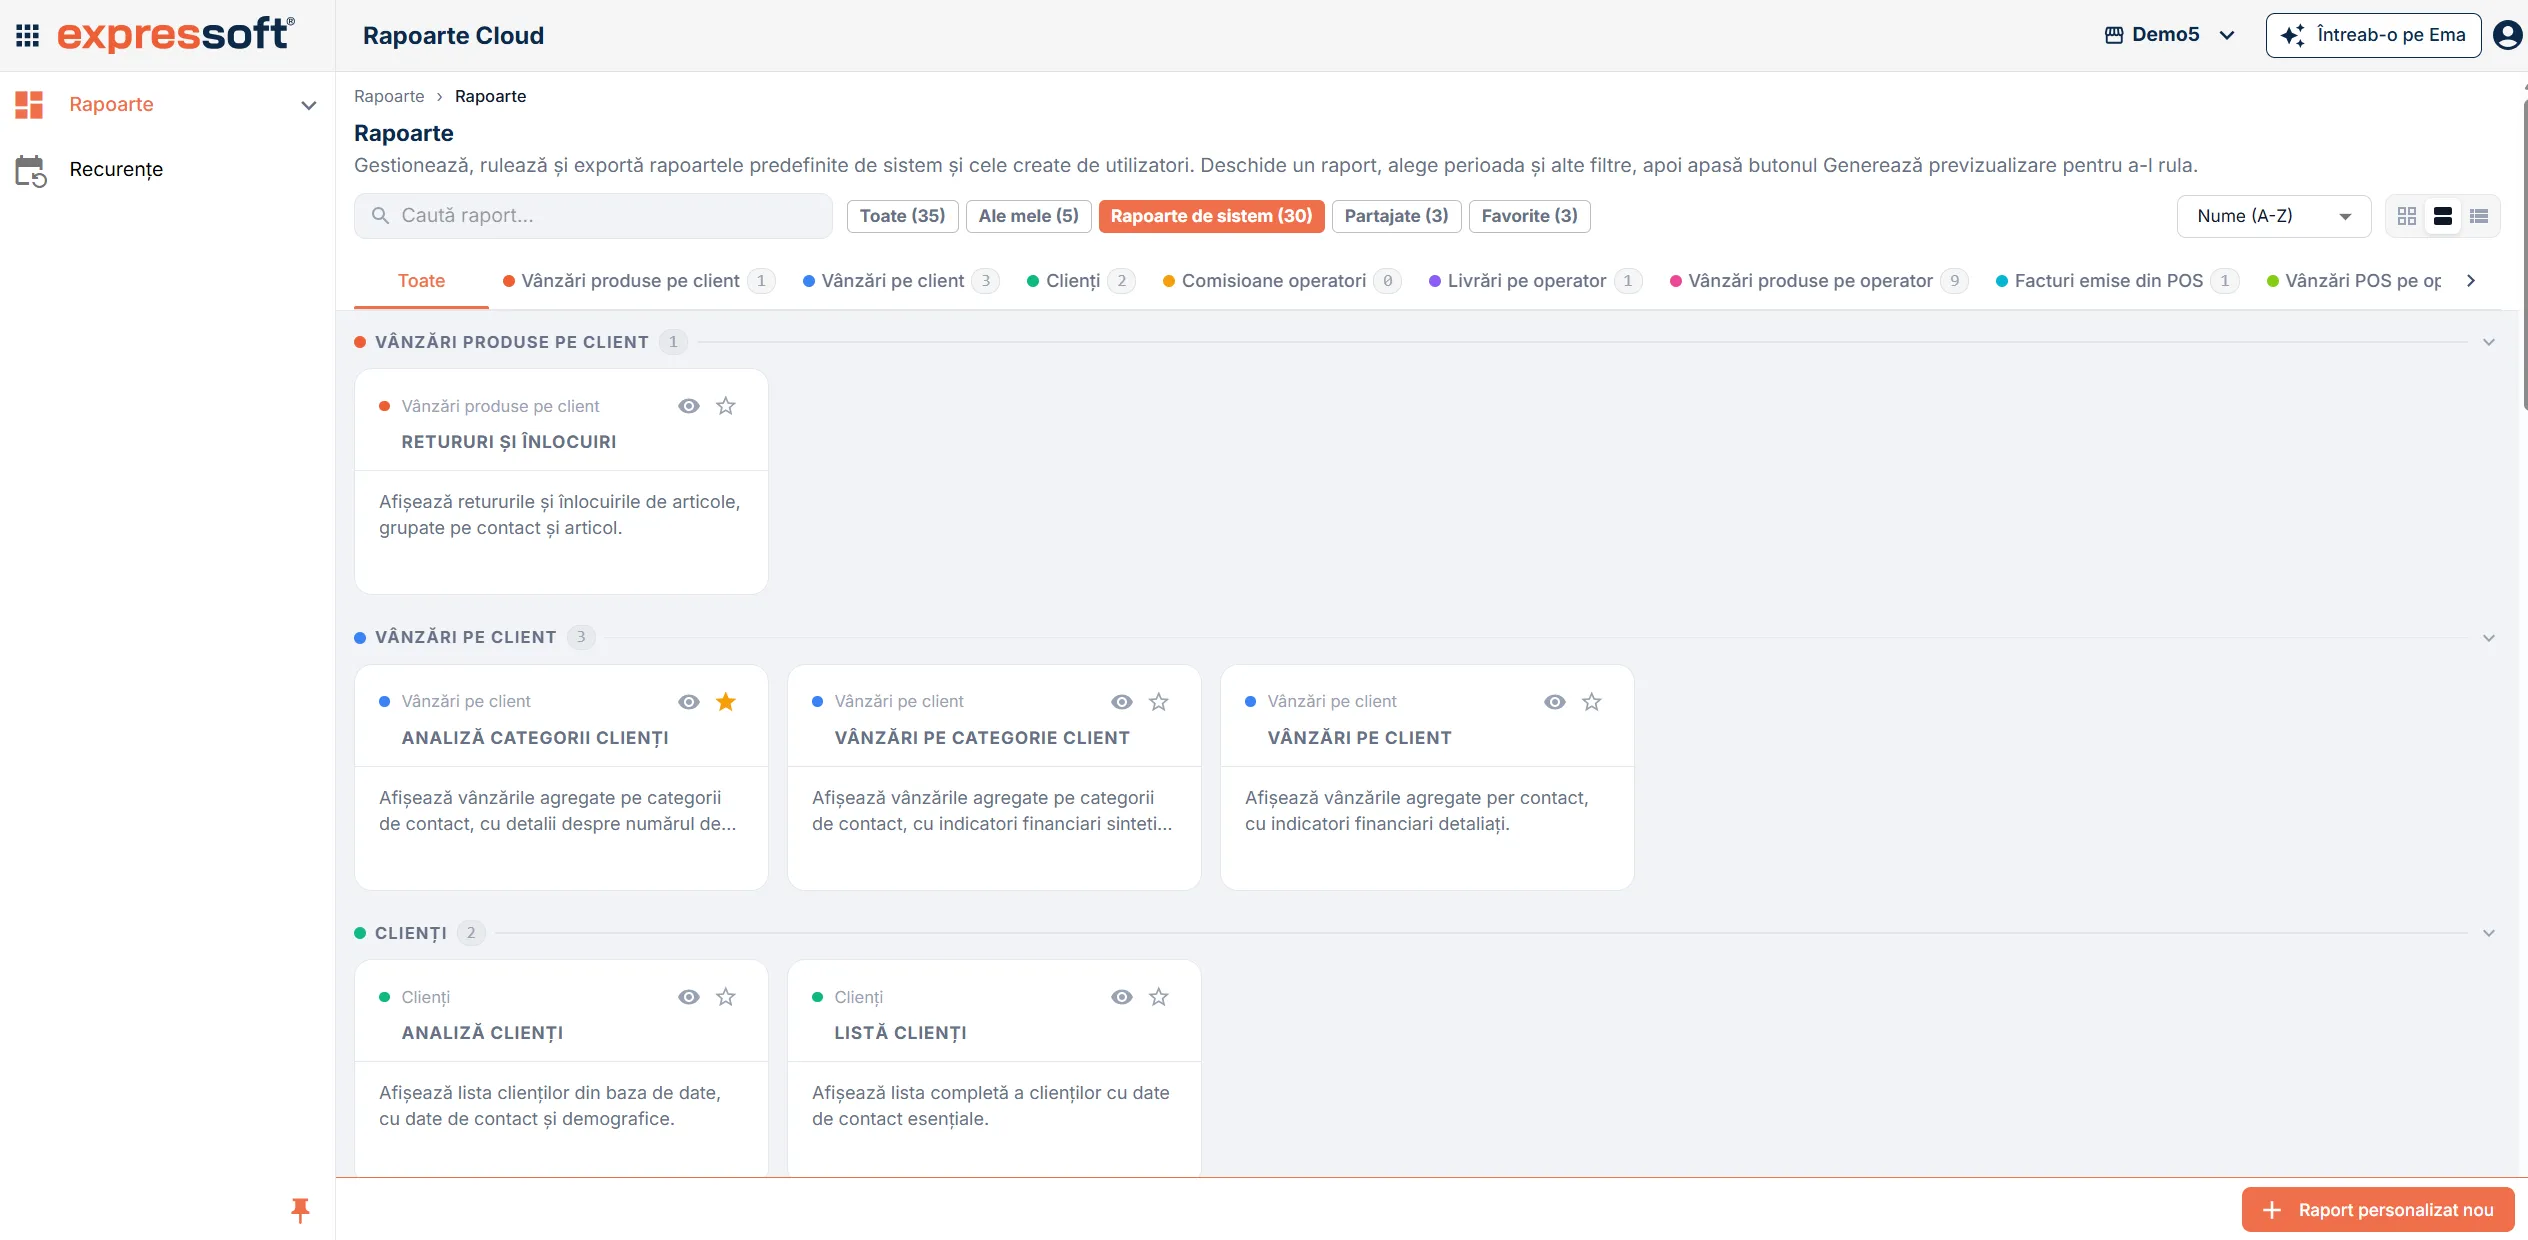Switch to large grid view icon
2528x1240 pixels.
pyautogui.click(x=2407, y=216)
